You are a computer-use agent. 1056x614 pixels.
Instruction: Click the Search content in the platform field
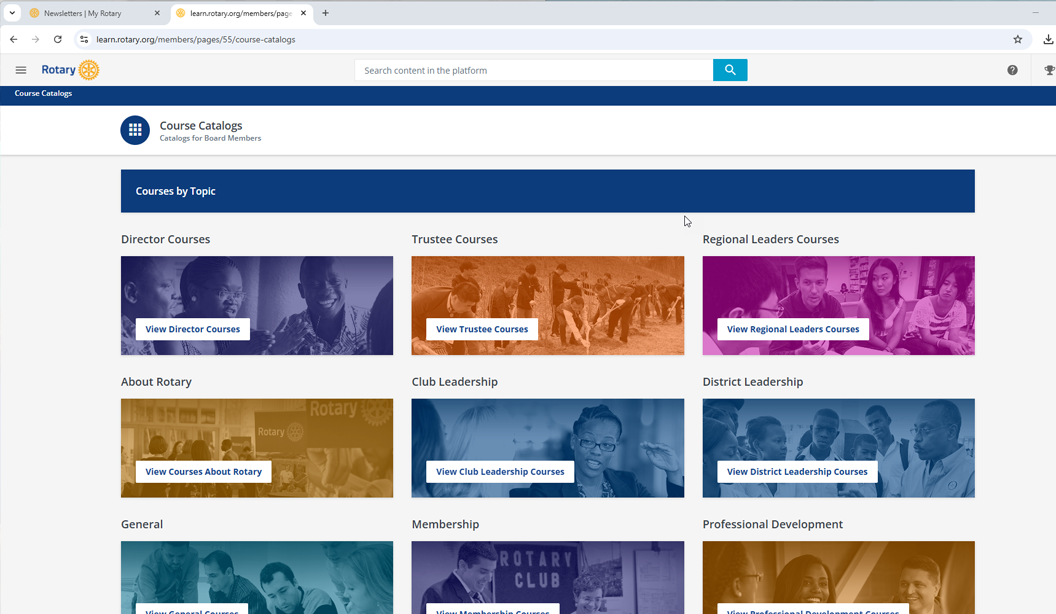(x=534, y=70)
